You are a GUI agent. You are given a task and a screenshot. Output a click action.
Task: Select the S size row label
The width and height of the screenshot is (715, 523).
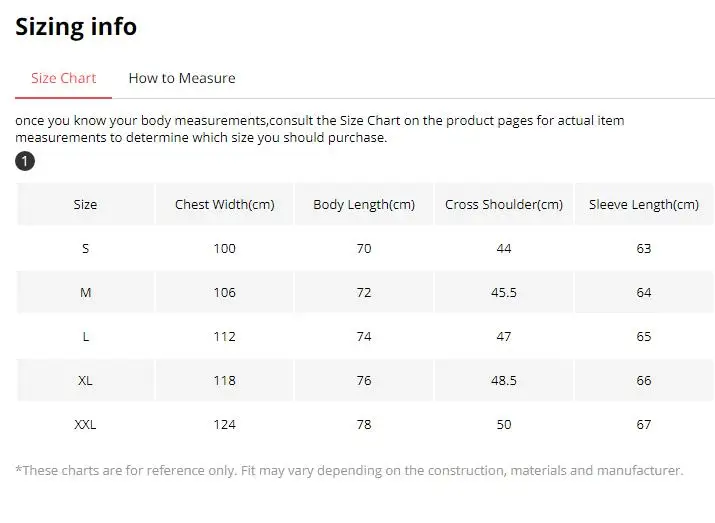[86, 248]
